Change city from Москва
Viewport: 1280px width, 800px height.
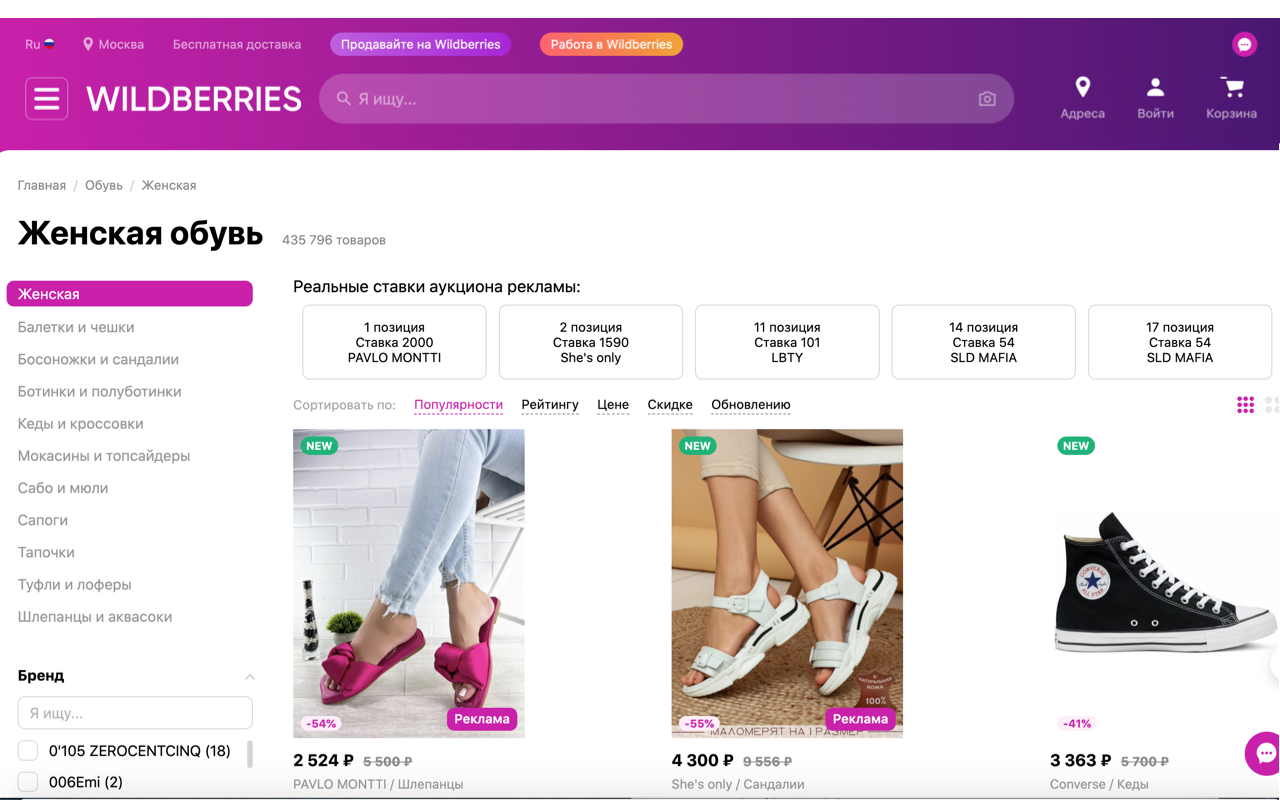[x=113, y=44]
